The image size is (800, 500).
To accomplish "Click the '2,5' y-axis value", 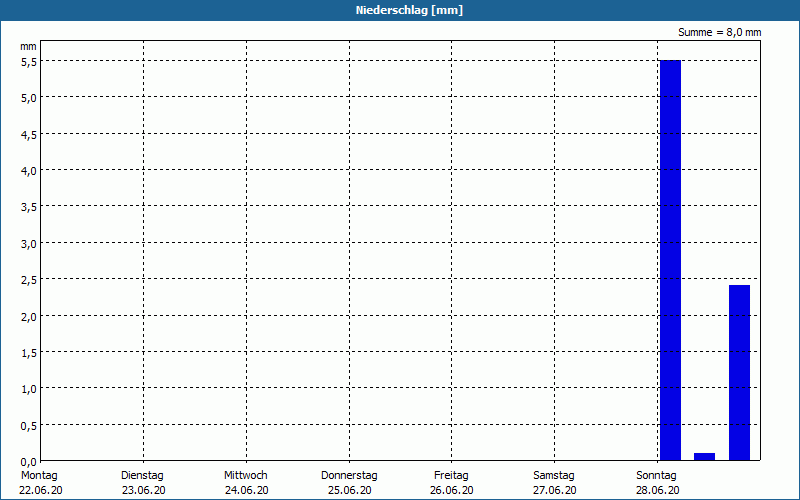I will pos(29,280).
